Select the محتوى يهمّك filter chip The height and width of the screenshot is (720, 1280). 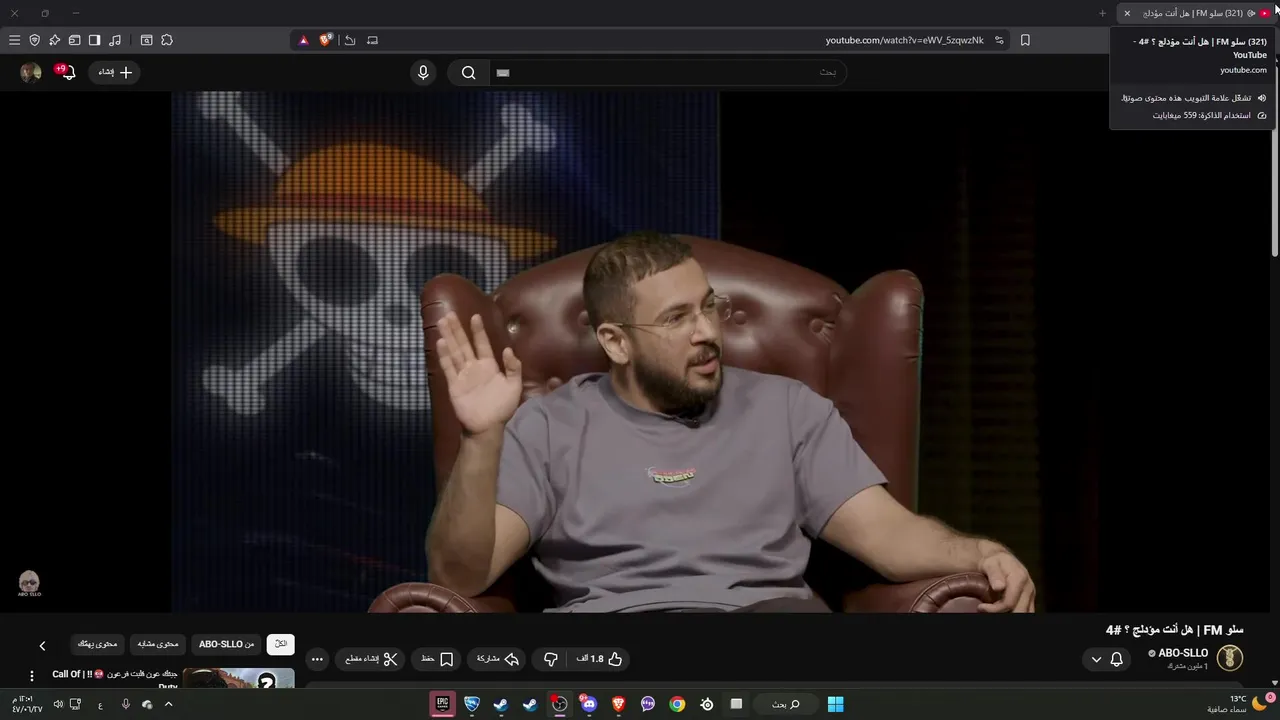(98, 644)
